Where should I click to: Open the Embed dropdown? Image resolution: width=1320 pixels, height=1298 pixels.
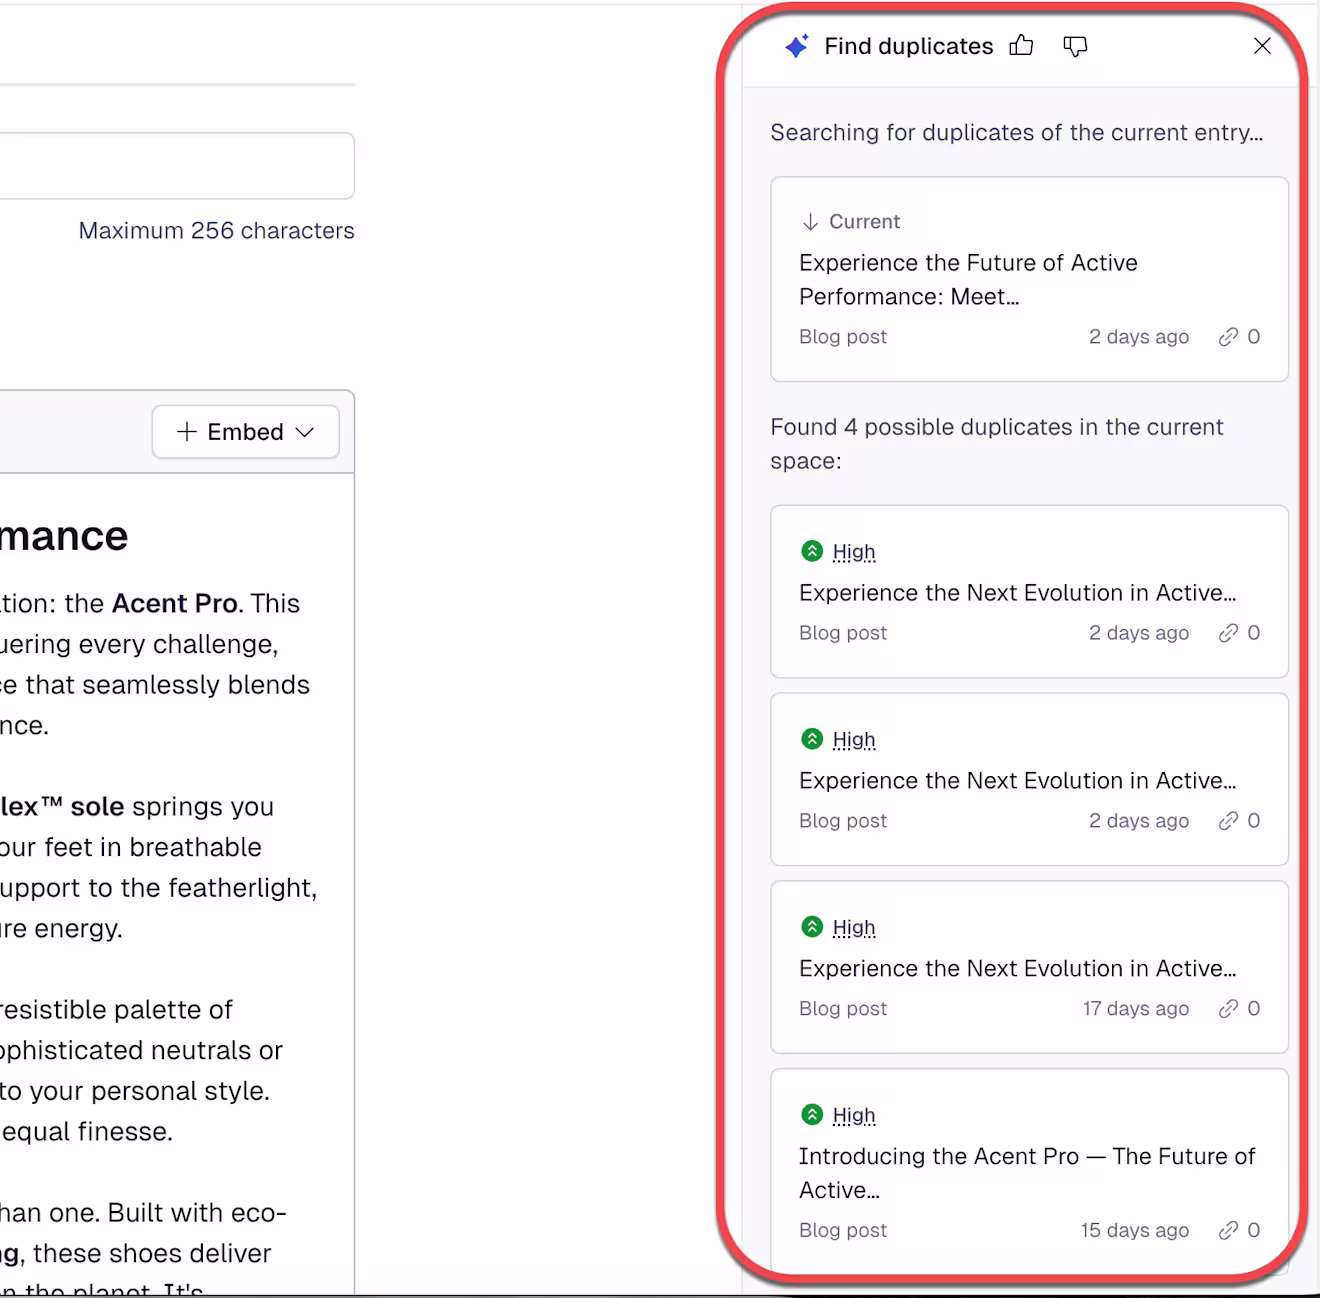[246, 432]
